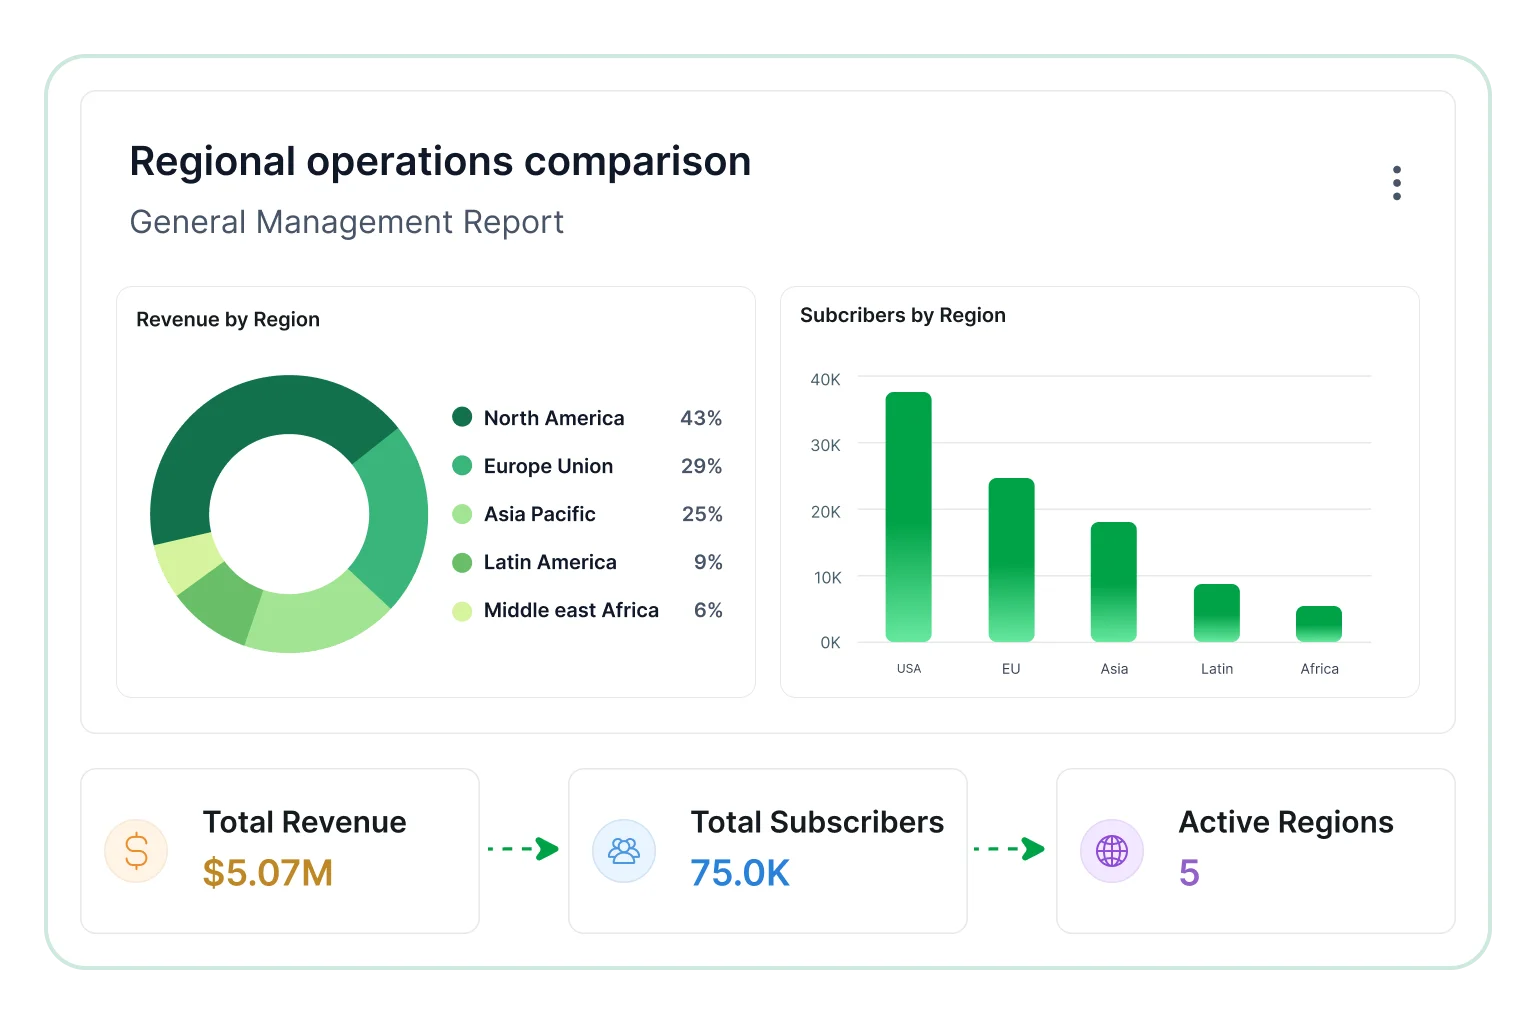
Task: Open the Total Revenue $5.07M card
Action: click(x=280, y=851)
